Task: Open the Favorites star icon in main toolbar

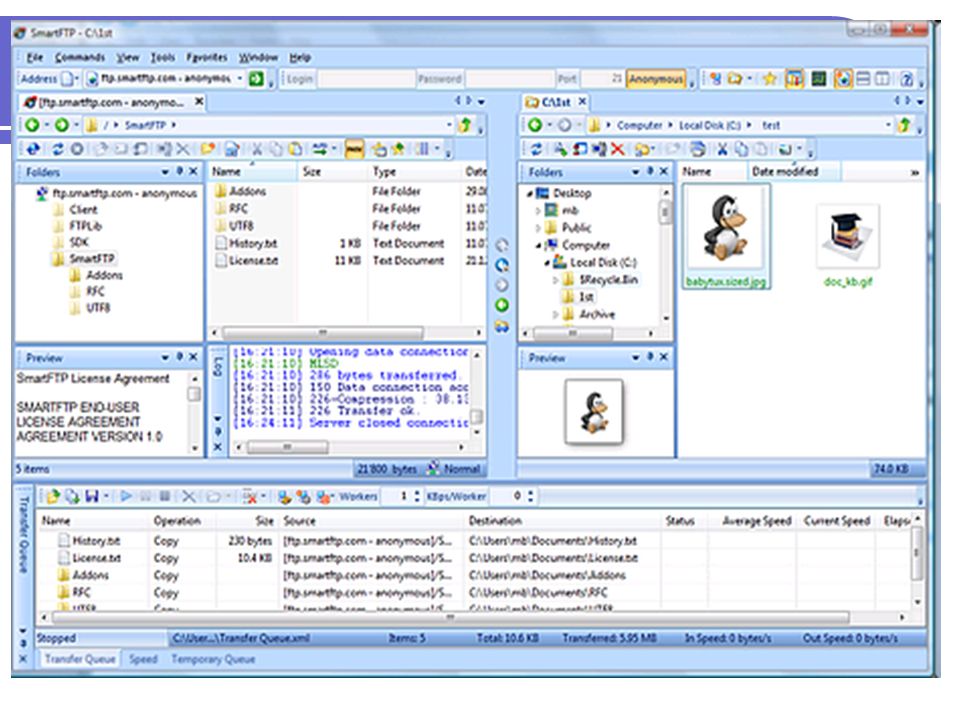Action: pyautogui.click(x=770, y=78)
